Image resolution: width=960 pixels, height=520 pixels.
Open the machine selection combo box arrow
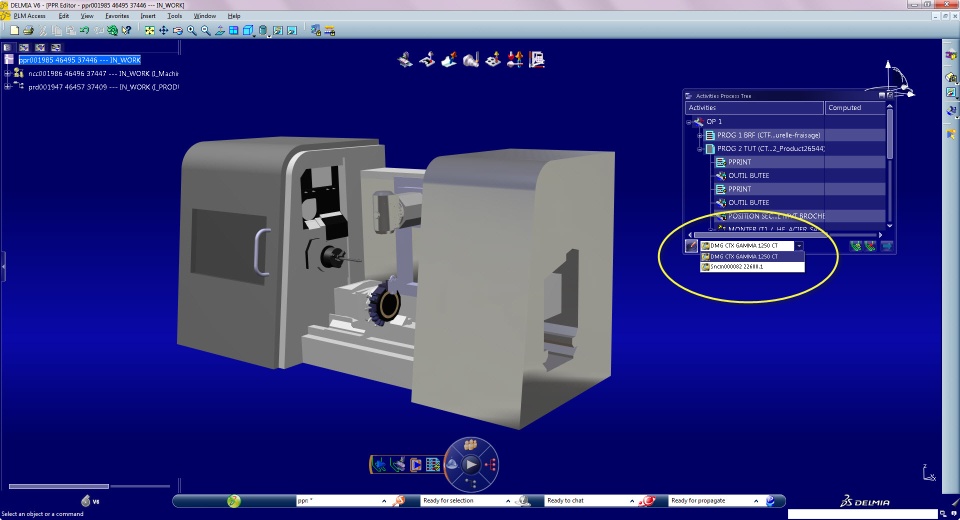(x=799, y=246)
